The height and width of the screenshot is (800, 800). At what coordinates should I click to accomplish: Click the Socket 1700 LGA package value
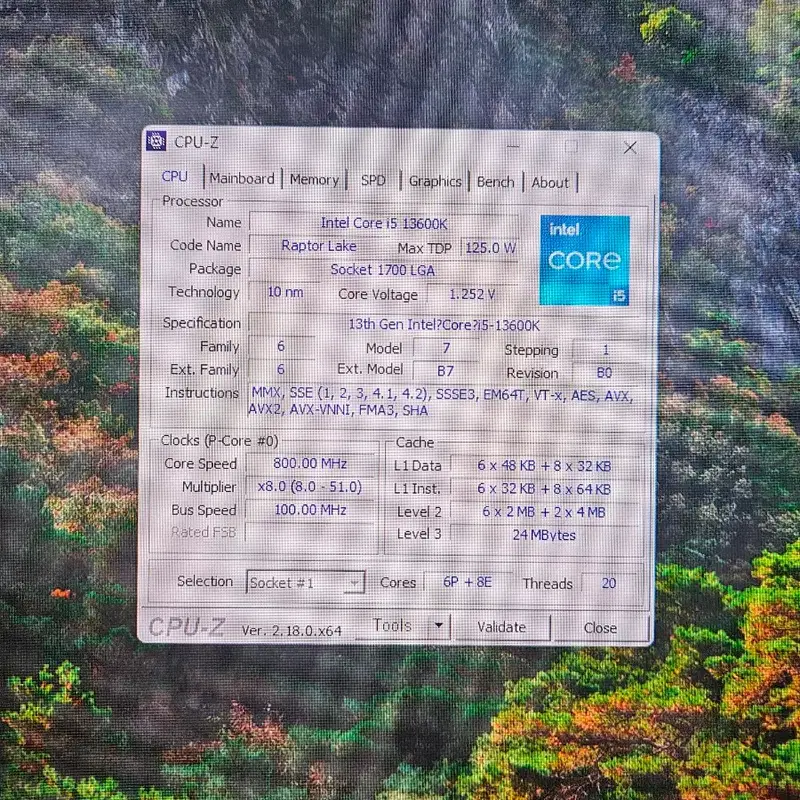click(383, 270)
